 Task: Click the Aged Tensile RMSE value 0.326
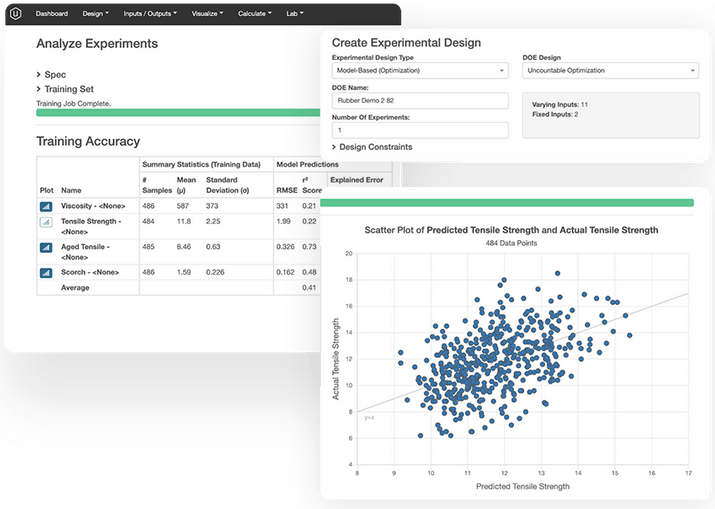point(285,246)
